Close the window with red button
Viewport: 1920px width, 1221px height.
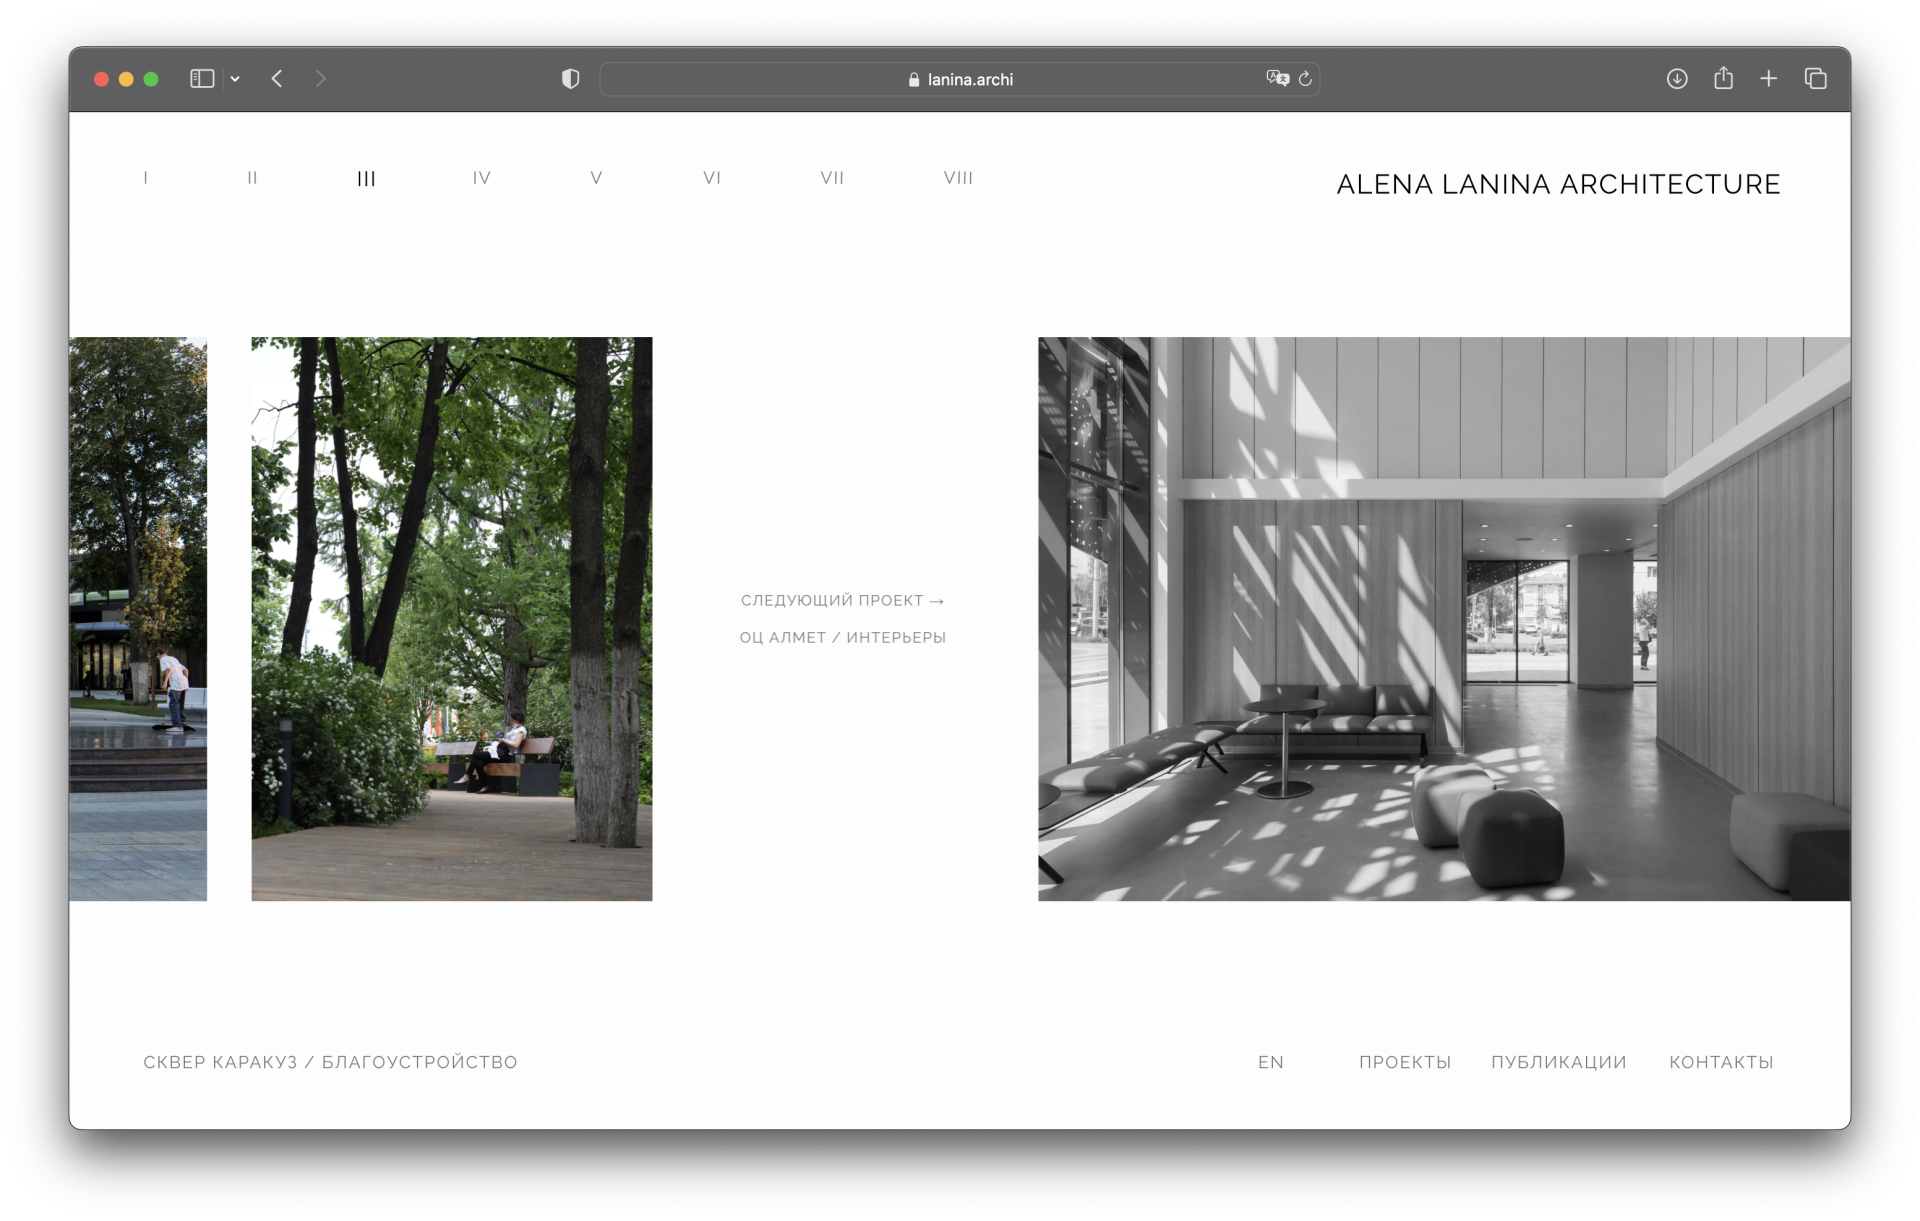[x=101, y=79]
